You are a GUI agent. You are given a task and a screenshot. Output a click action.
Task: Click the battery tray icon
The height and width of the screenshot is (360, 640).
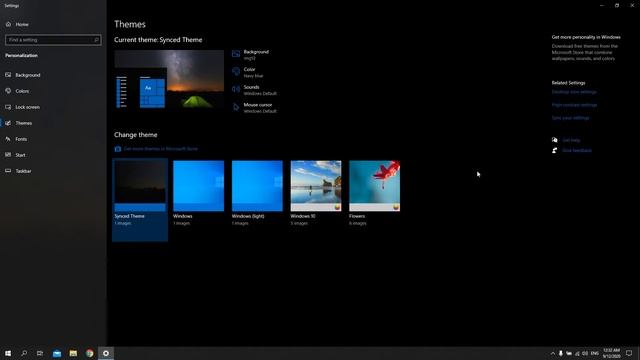point(569,353)
